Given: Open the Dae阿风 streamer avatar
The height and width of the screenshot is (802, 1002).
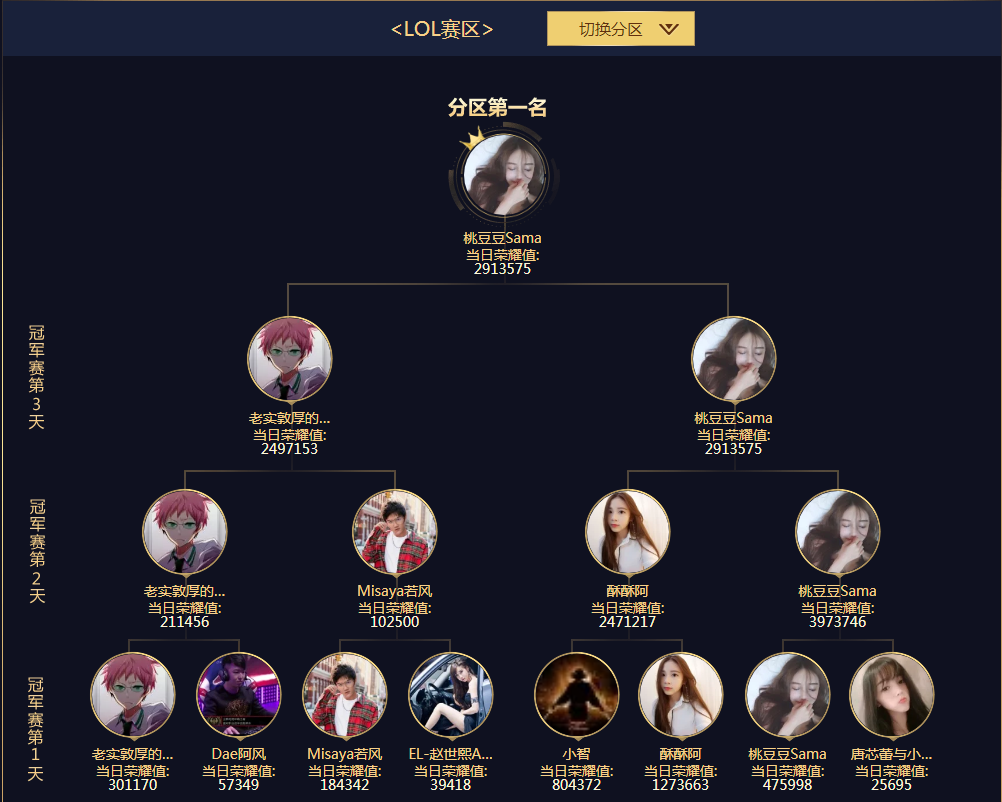Looking at the screenshot, I should (238, 695).
